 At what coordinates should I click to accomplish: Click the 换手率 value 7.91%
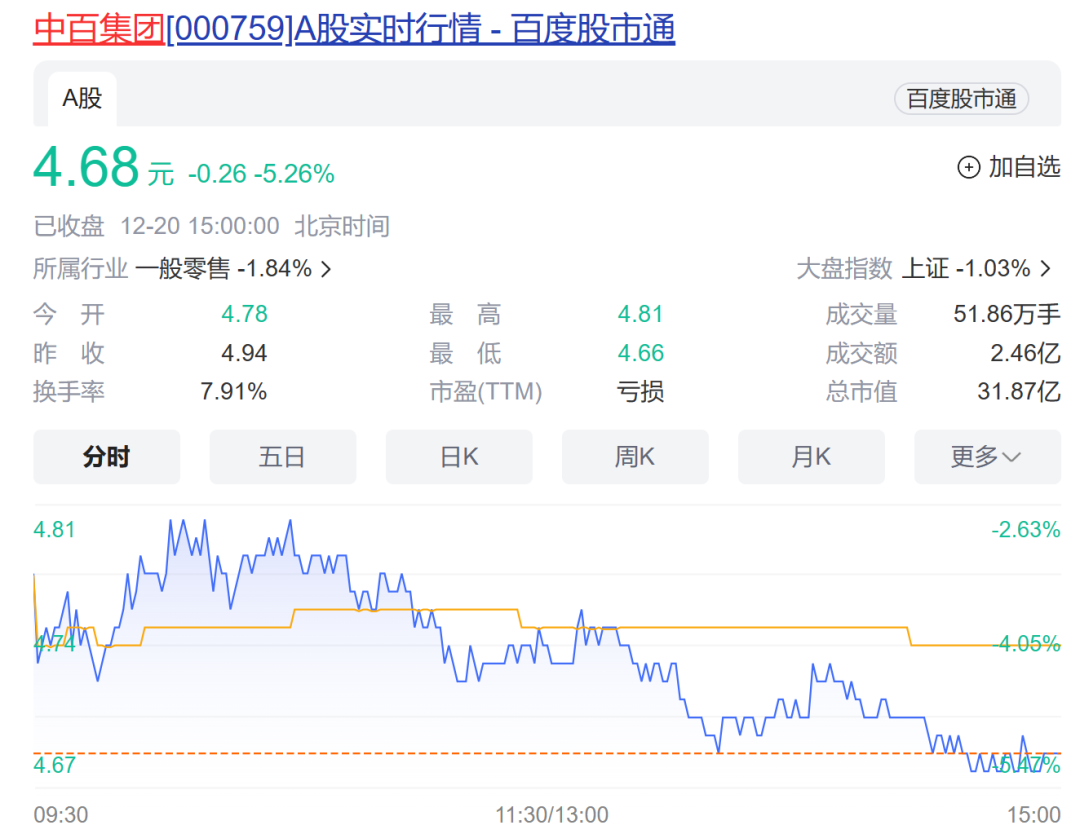pyautogui.click(x=233, y=392)
